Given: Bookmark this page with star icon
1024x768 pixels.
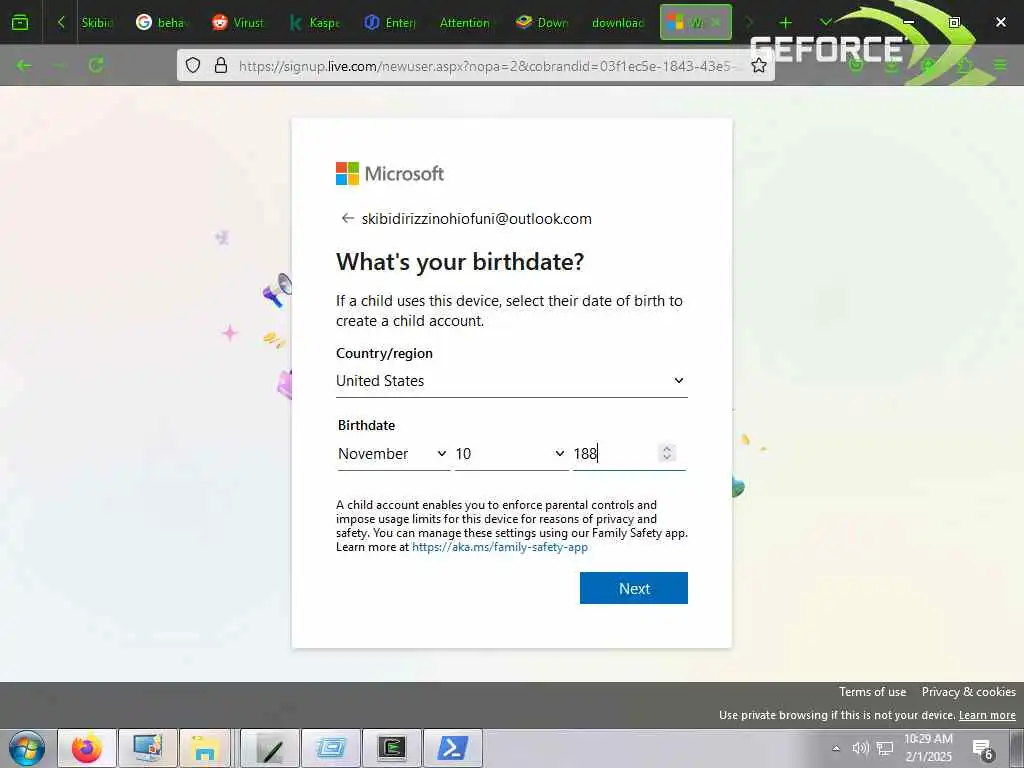Looking at the screenshot, I should click(758, 65).
